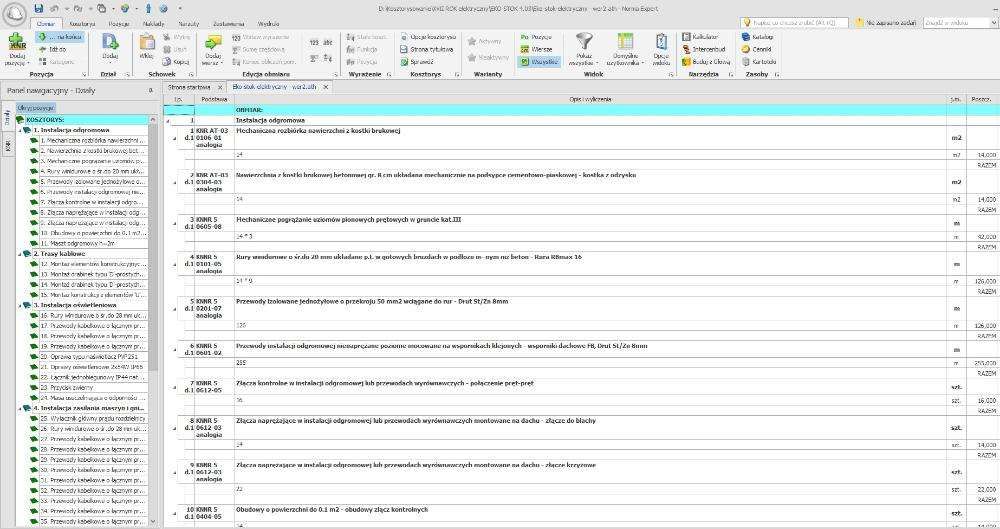Viewport: 1000px width, 529px height.
Task: Pin the navigation panel via pin icon
Action: pos(151,91)
